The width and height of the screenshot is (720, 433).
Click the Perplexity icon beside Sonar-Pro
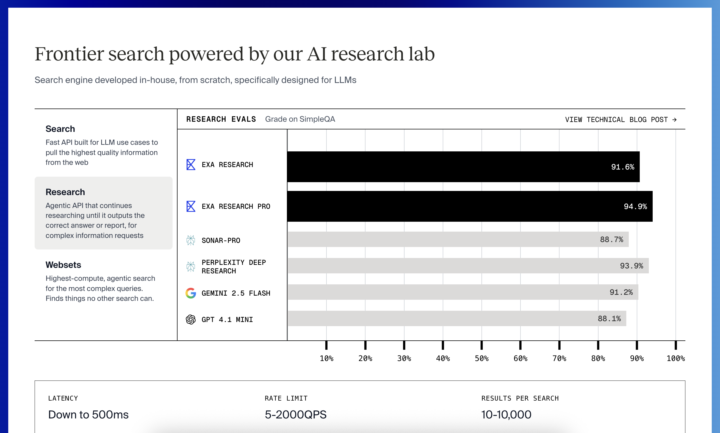pyautogui.click(x=191, y=240)
